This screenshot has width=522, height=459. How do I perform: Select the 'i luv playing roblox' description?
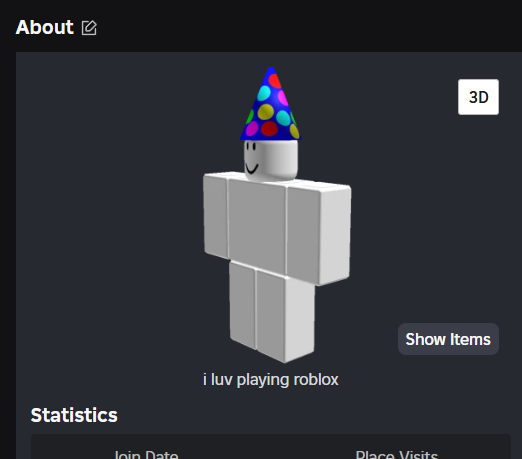coord(271,380)
